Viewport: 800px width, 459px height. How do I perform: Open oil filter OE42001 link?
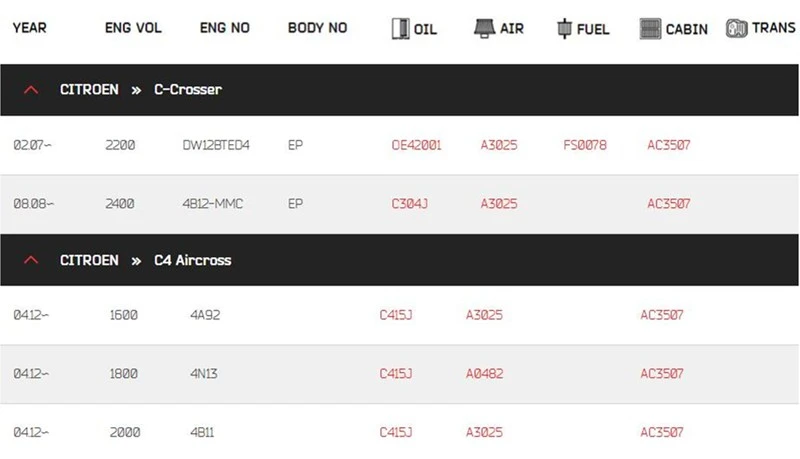[416, 145]
